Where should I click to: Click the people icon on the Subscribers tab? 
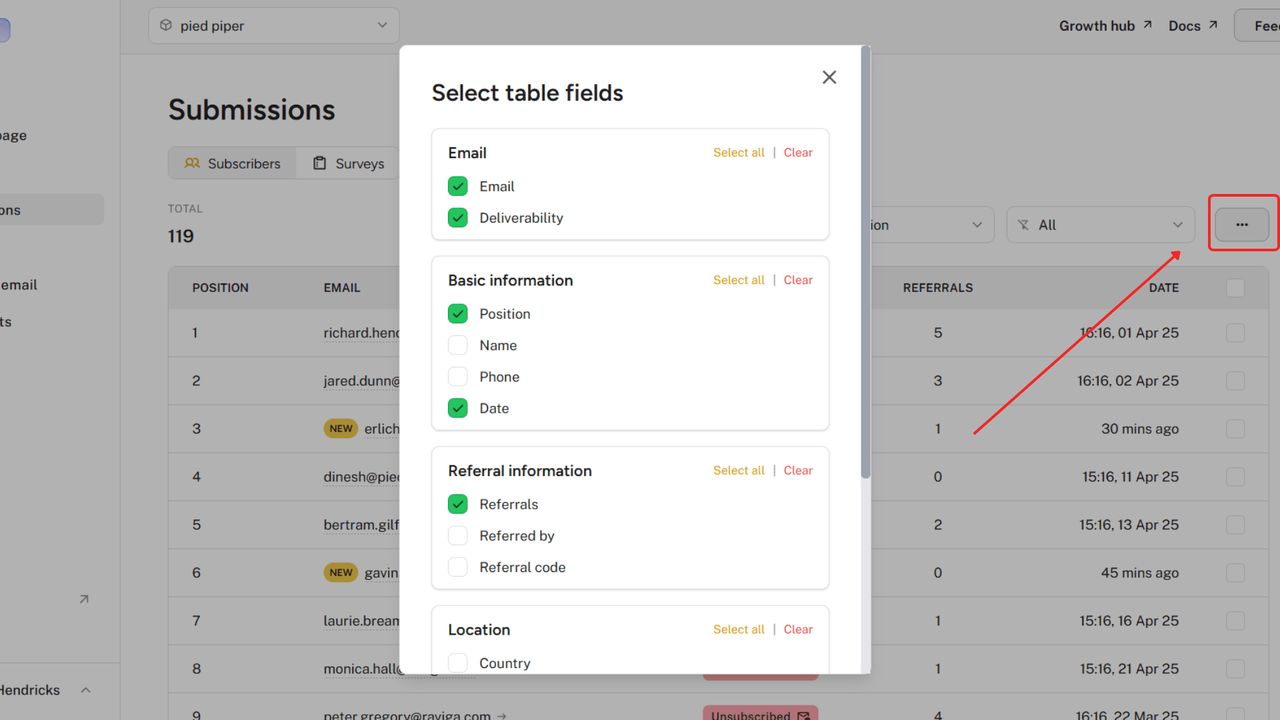pyautogui.click(x=192, y=163)
